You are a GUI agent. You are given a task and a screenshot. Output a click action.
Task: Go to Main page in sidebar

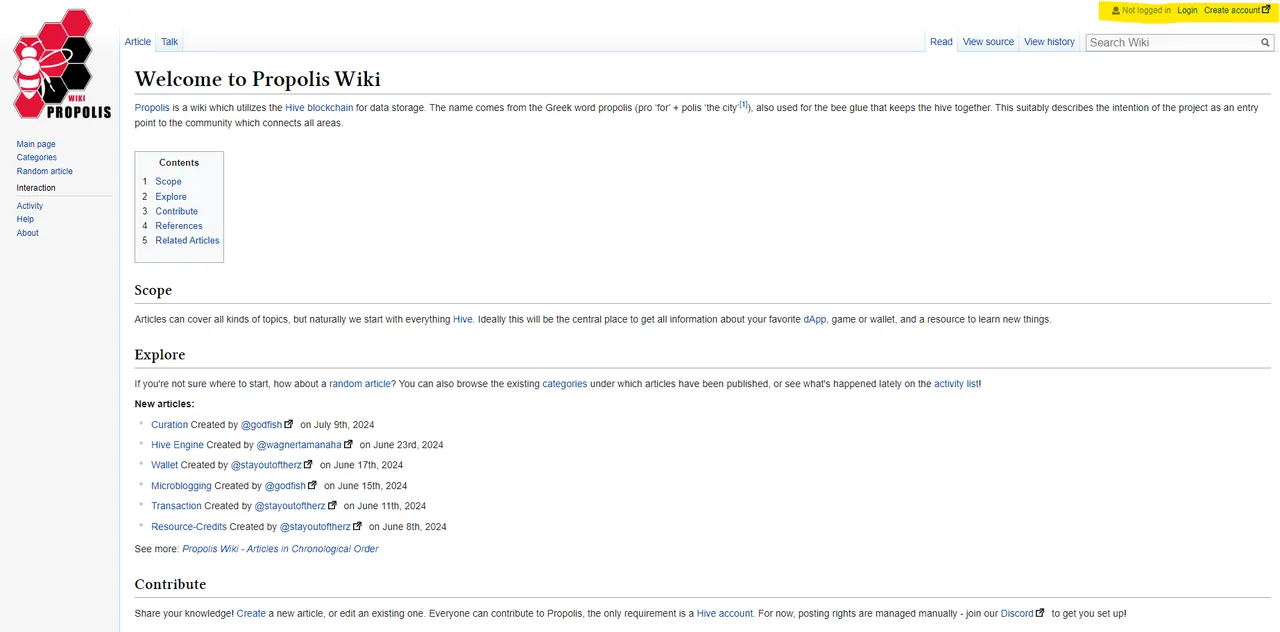36,144
